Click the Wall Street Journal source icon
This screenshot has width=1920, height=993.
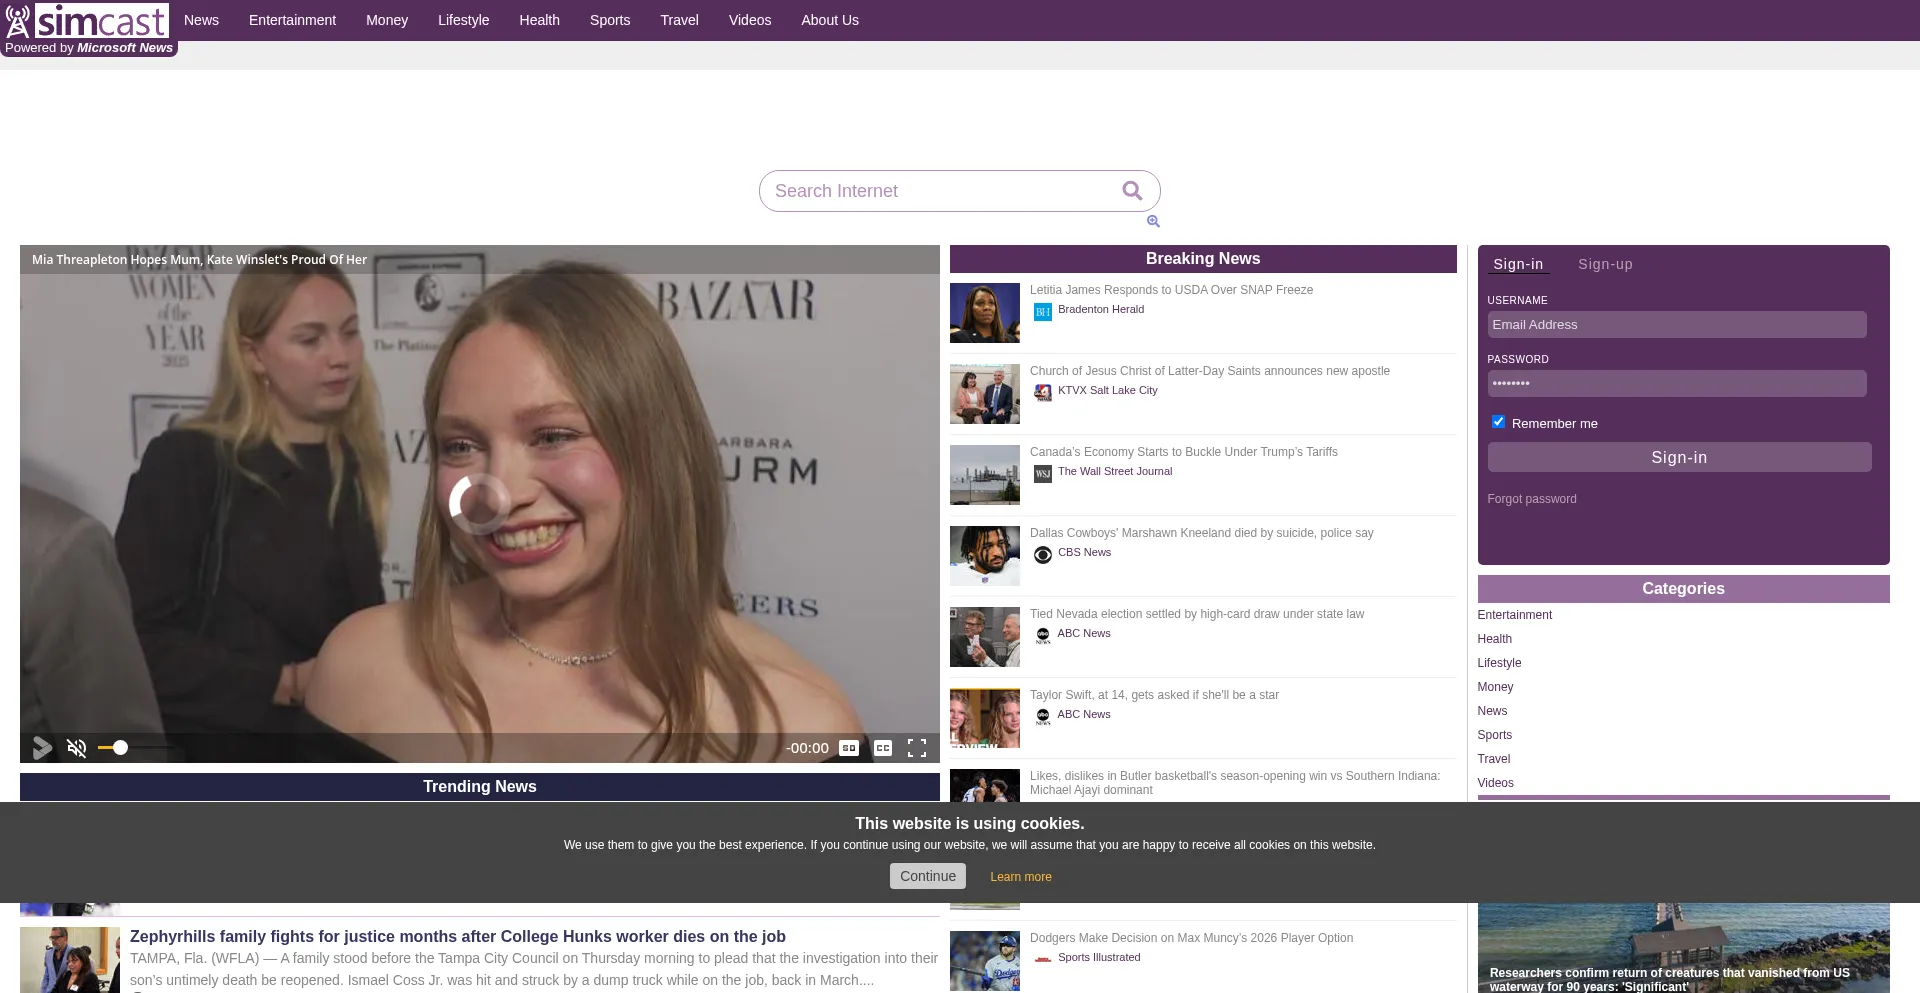pyautogui.click(x=1043, y=474)
